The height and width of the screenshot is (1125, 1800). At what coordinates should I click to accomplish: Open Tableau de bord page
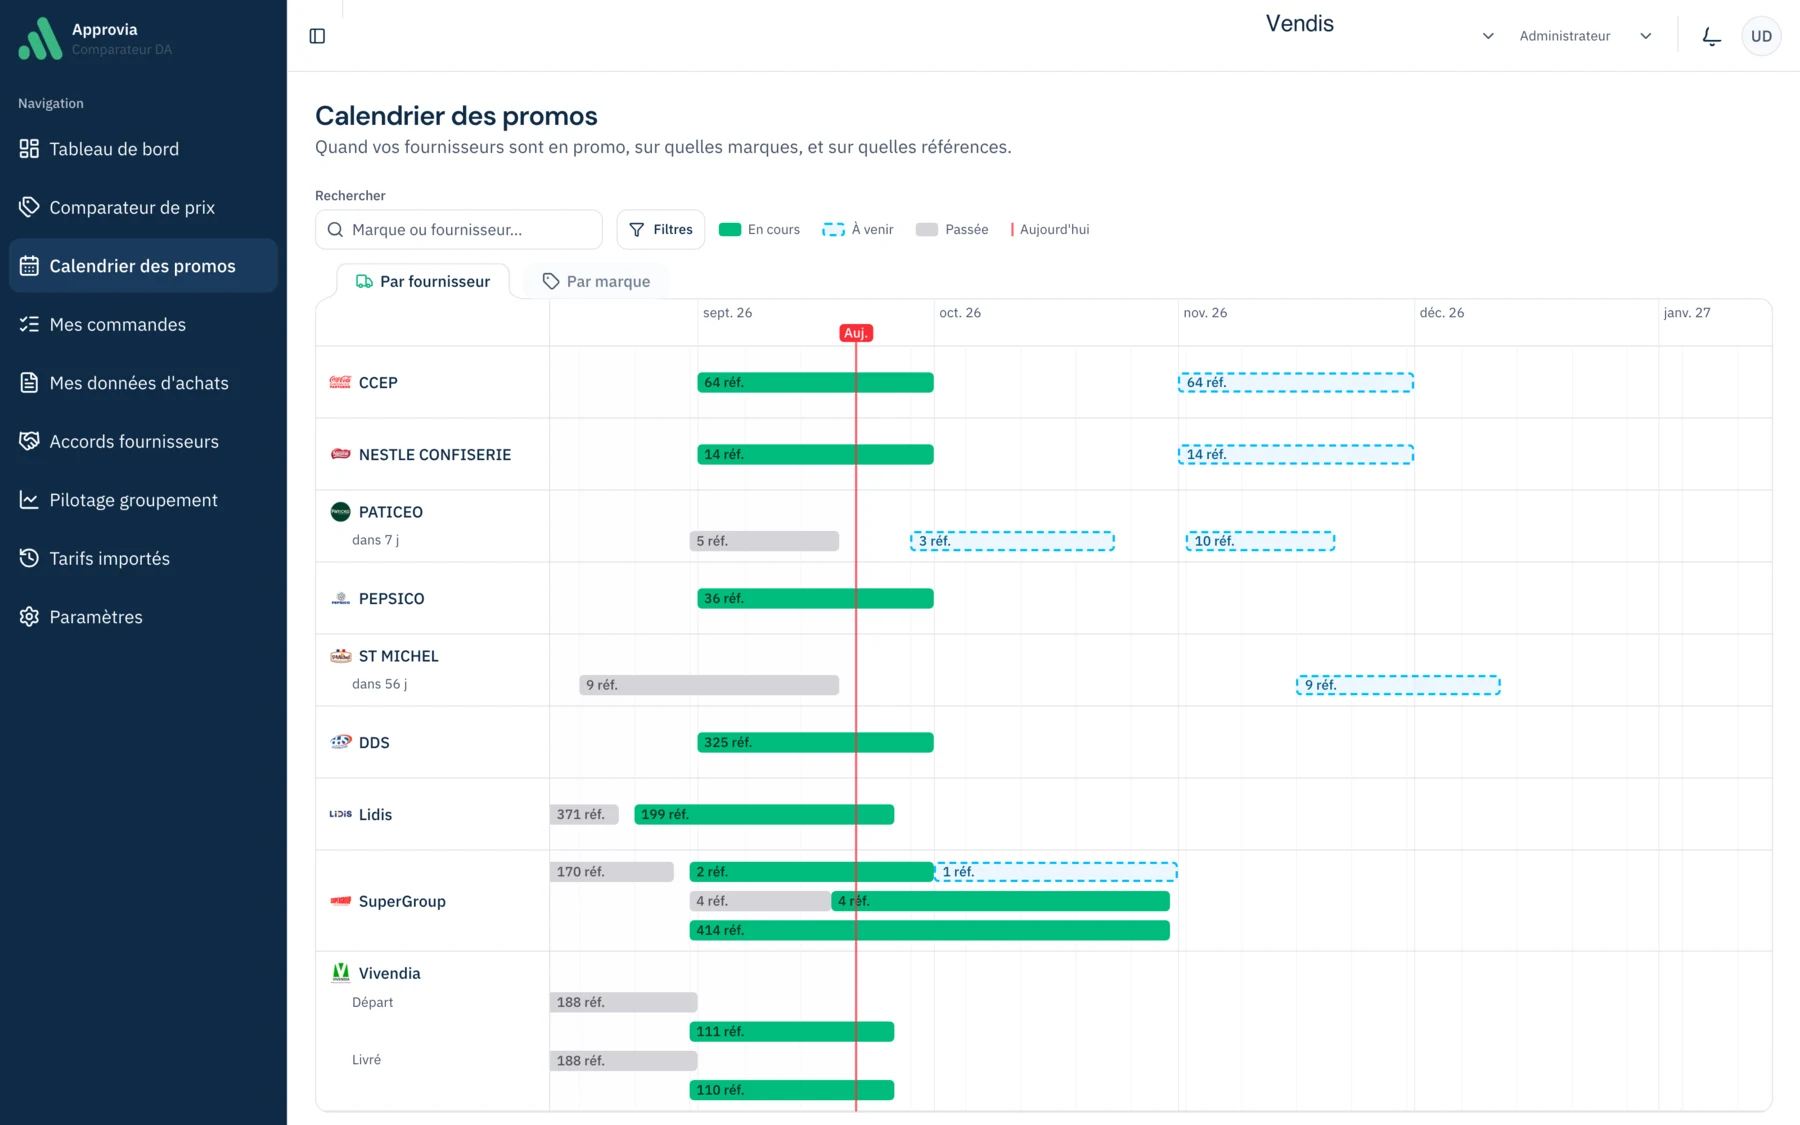(x=143, y=149)
